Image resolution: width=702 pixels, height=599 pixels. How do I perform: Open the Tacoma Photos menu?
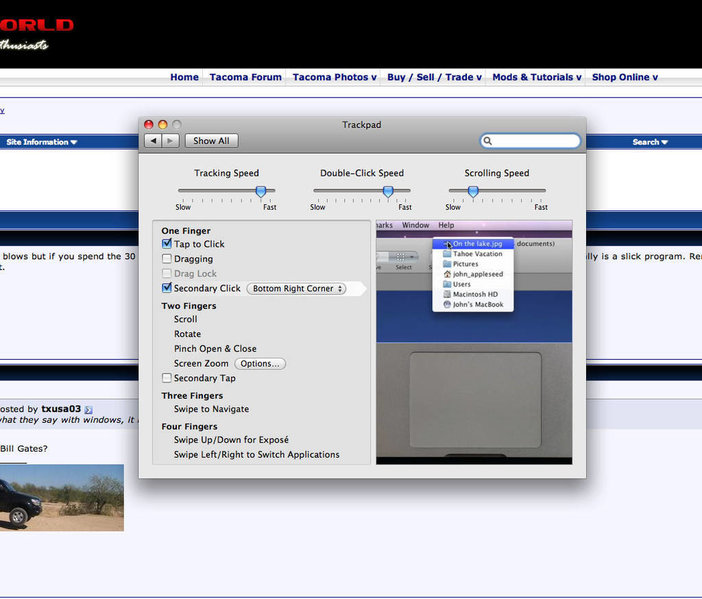[x=334, y=77]
